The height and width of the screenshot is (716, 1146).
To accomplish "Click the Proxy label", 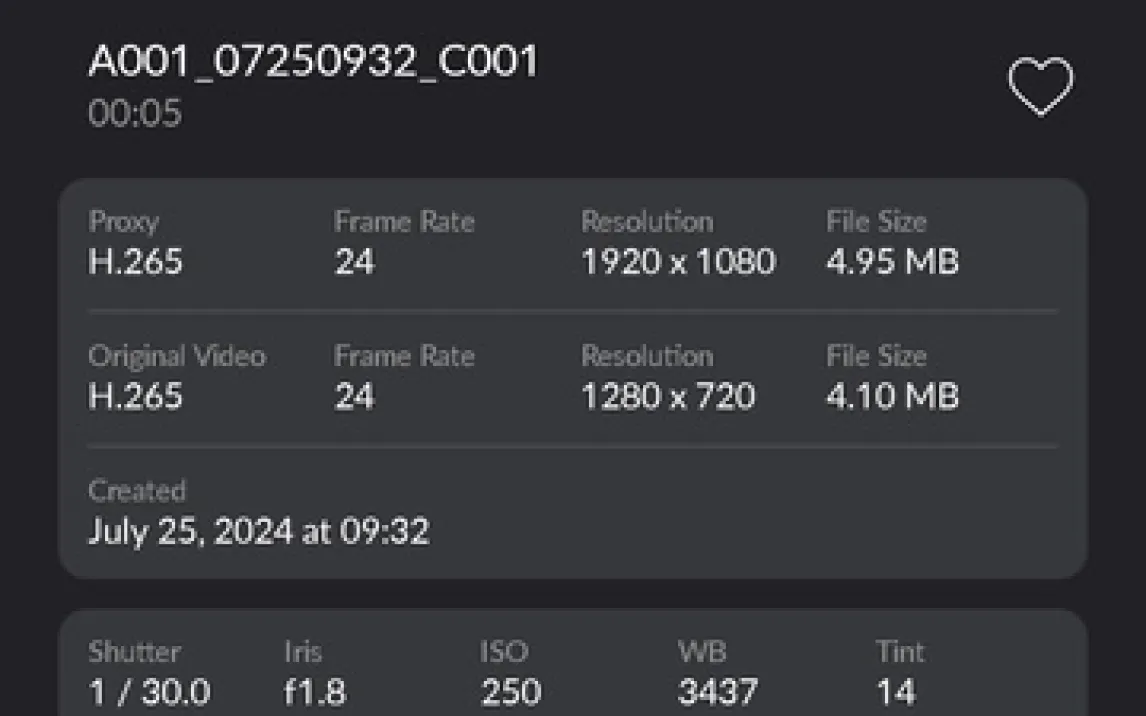I will (123, 221).
